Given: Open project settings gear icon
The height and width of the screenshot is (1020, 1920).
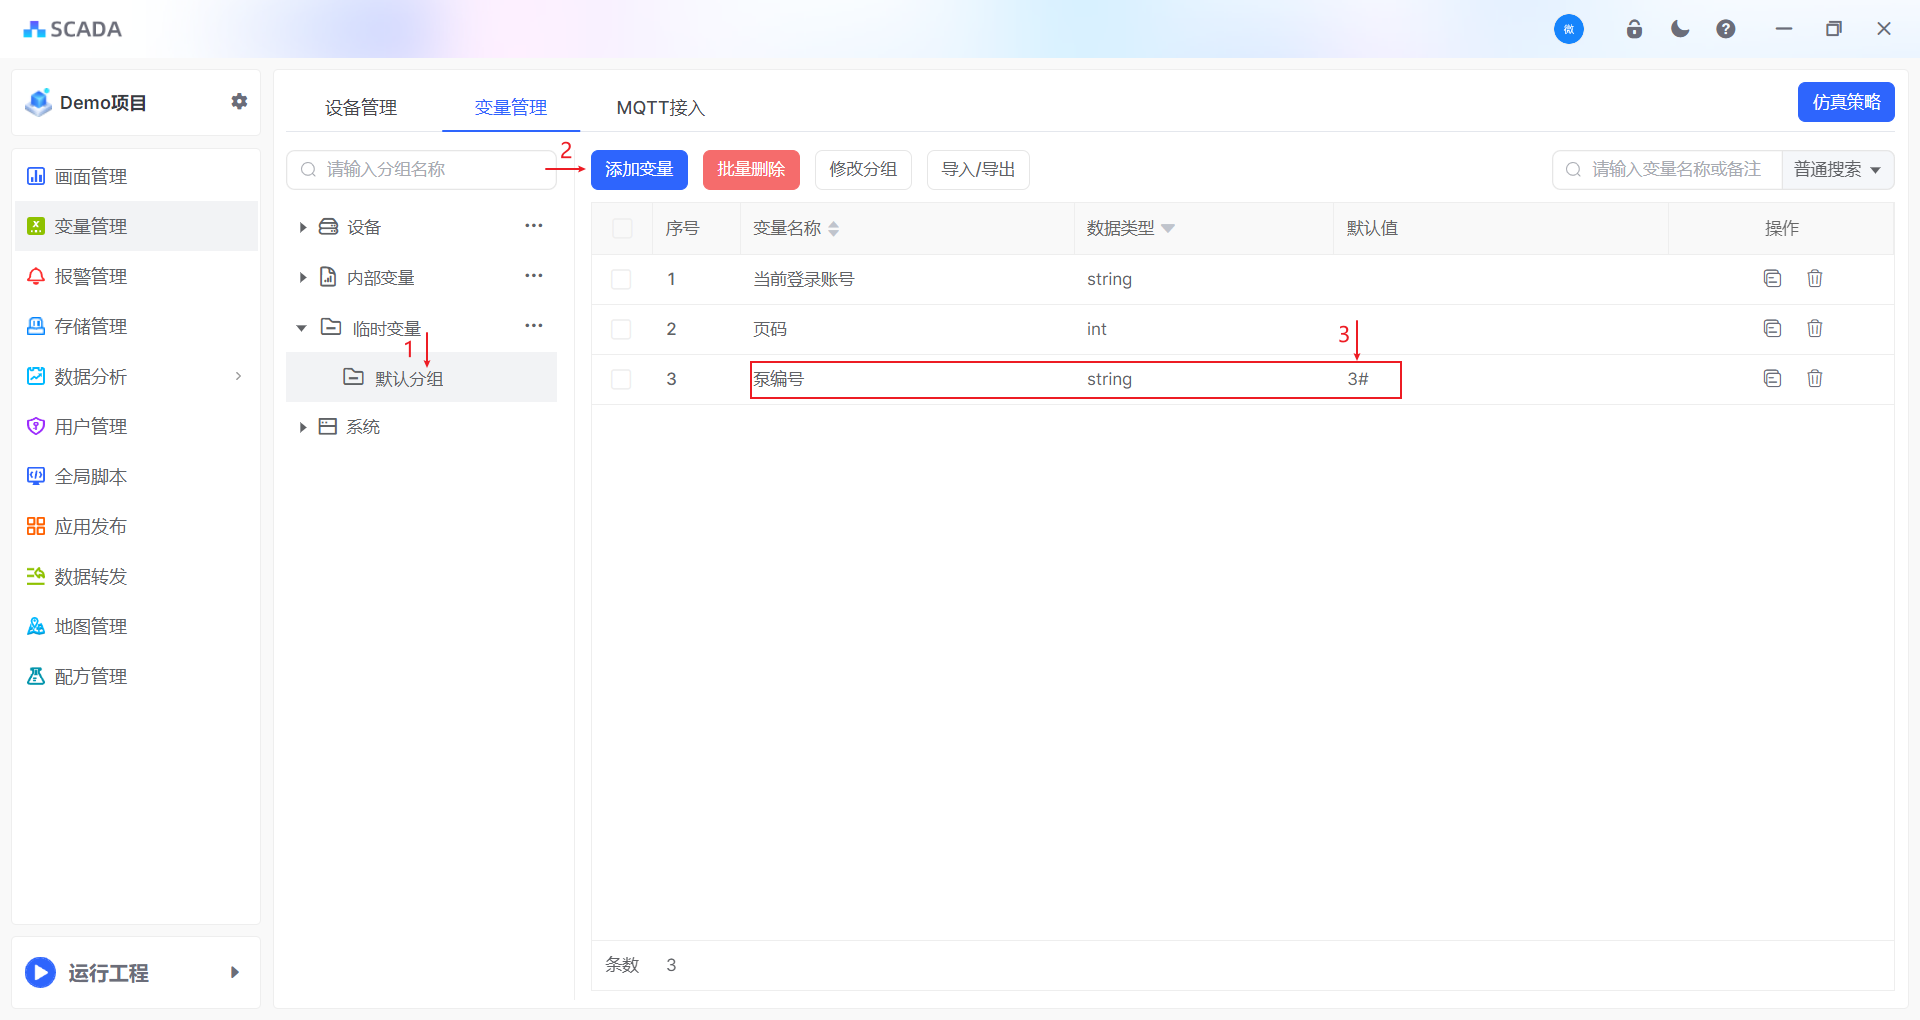Looking at the screenshot, I should click(239, 101).
